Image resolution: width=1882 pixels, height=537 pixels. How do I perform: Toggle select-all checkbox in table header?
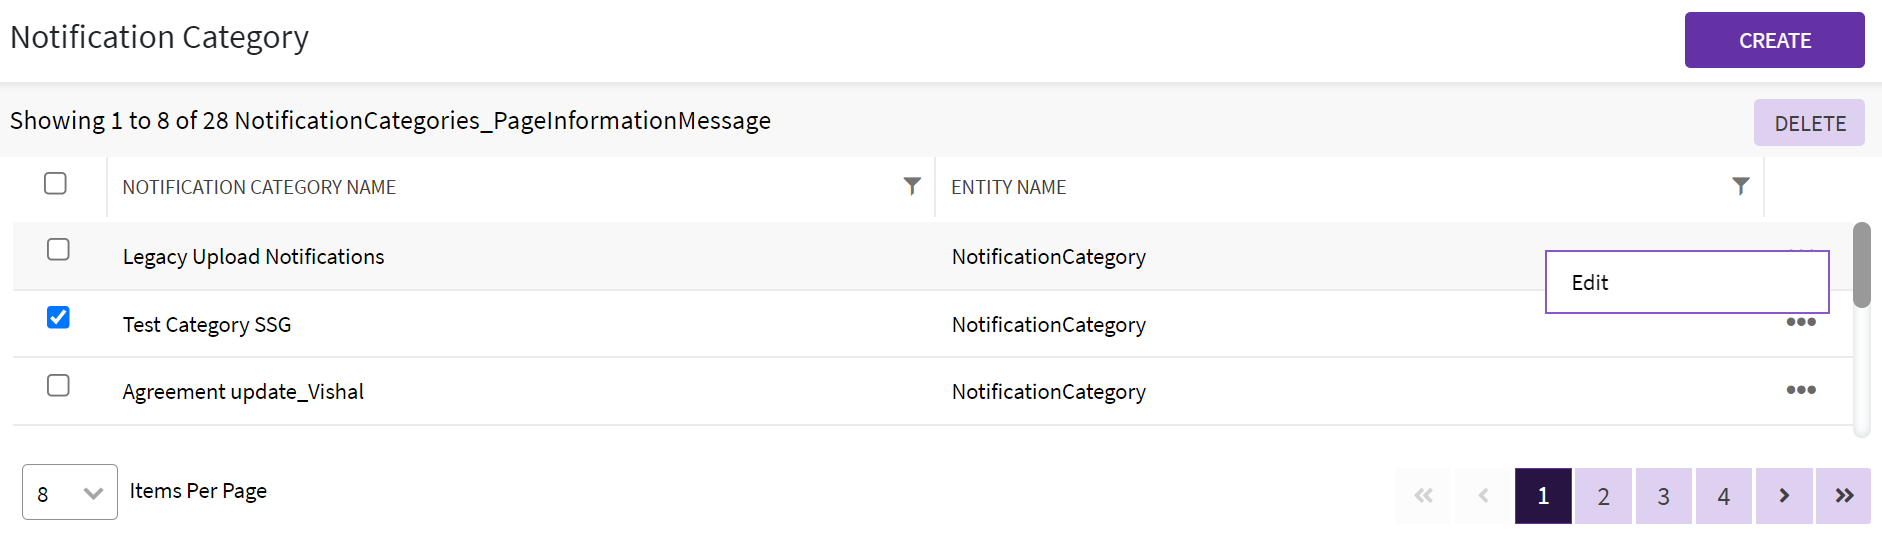point(56,184)
